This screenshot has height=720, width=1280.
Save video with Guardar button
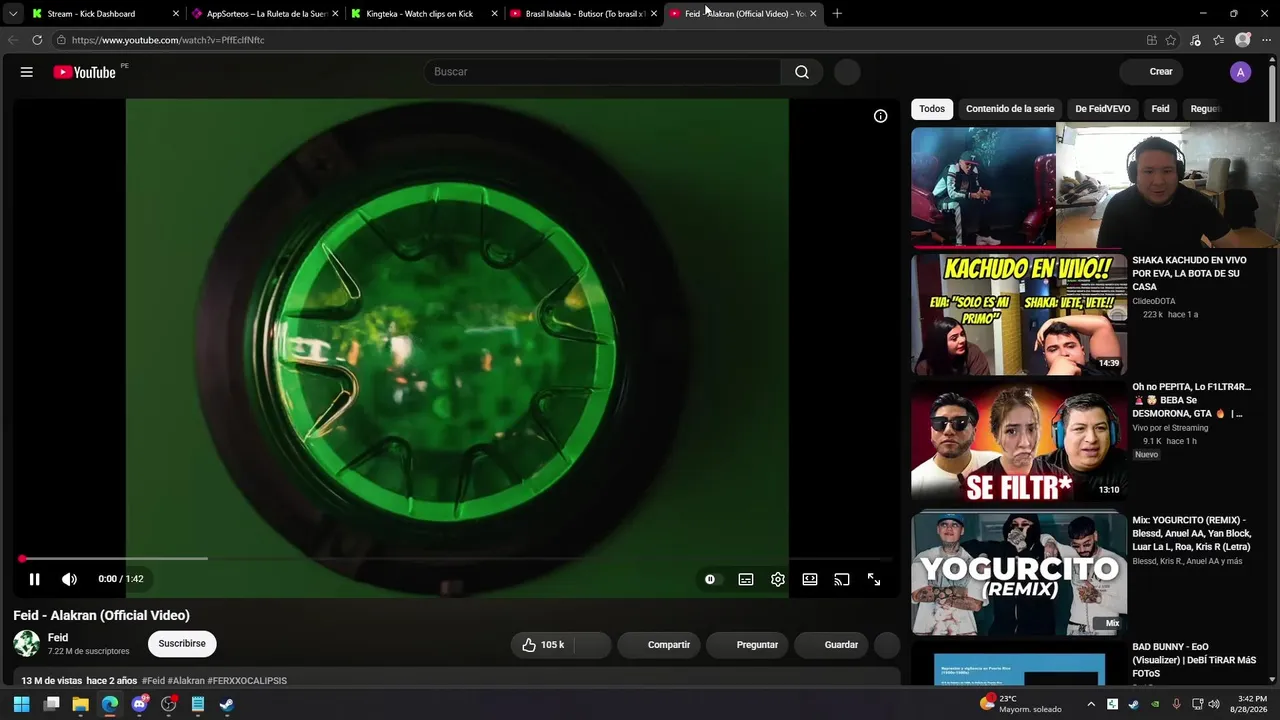tap(833, 645)
